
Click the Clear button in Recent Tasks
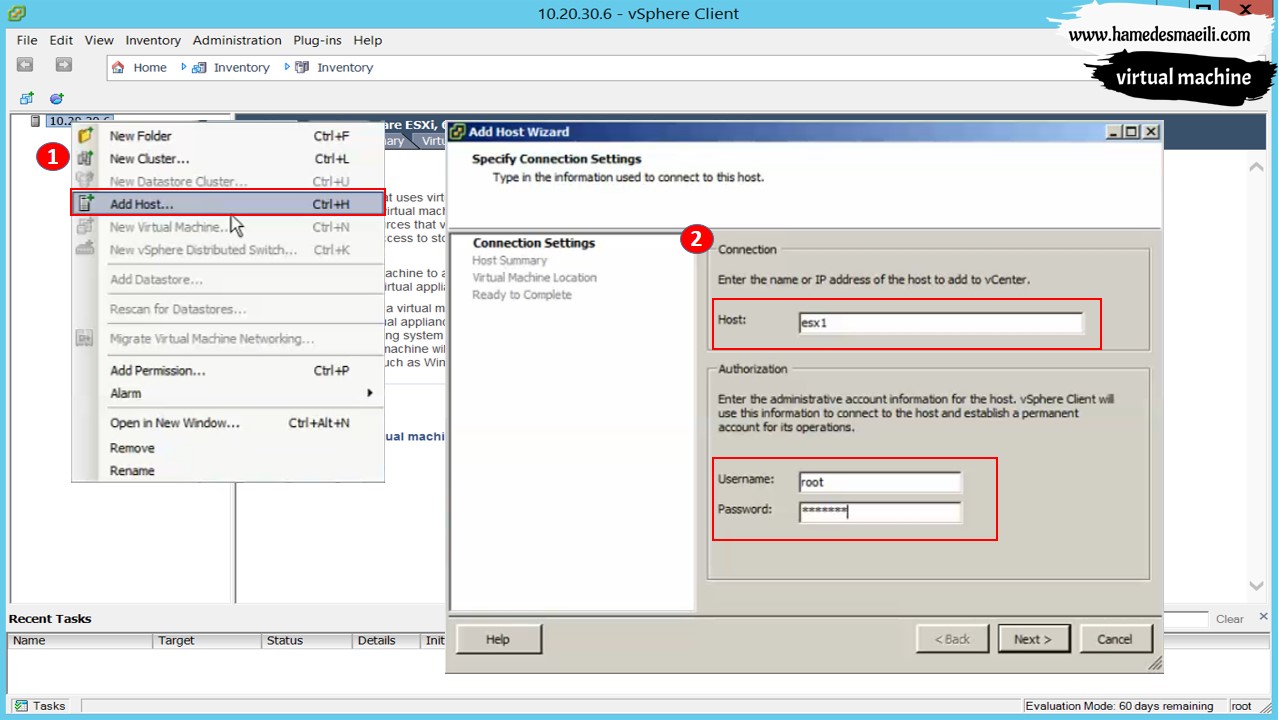pos(1229,619)
